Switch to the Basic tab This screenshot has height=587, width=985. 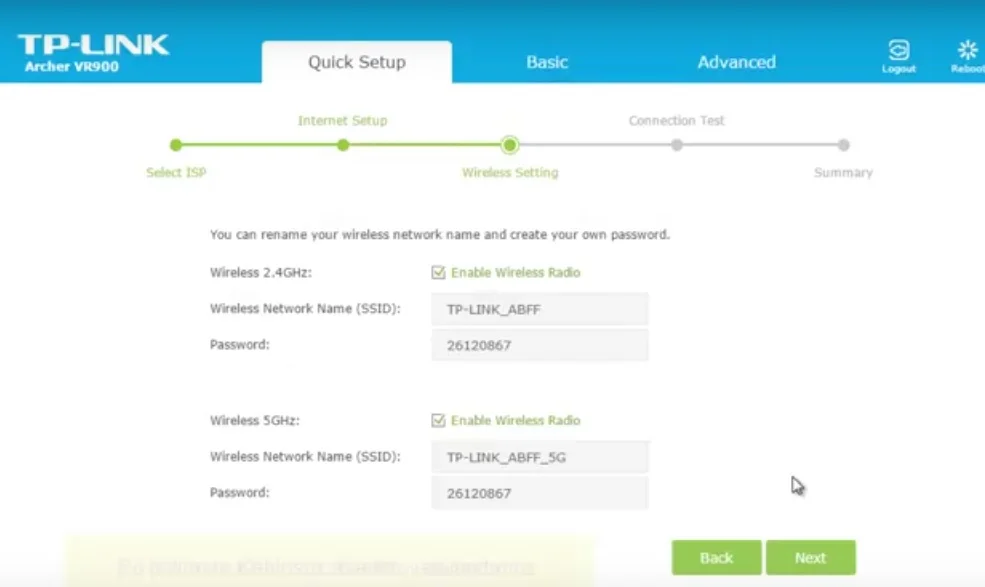point(547,62)
